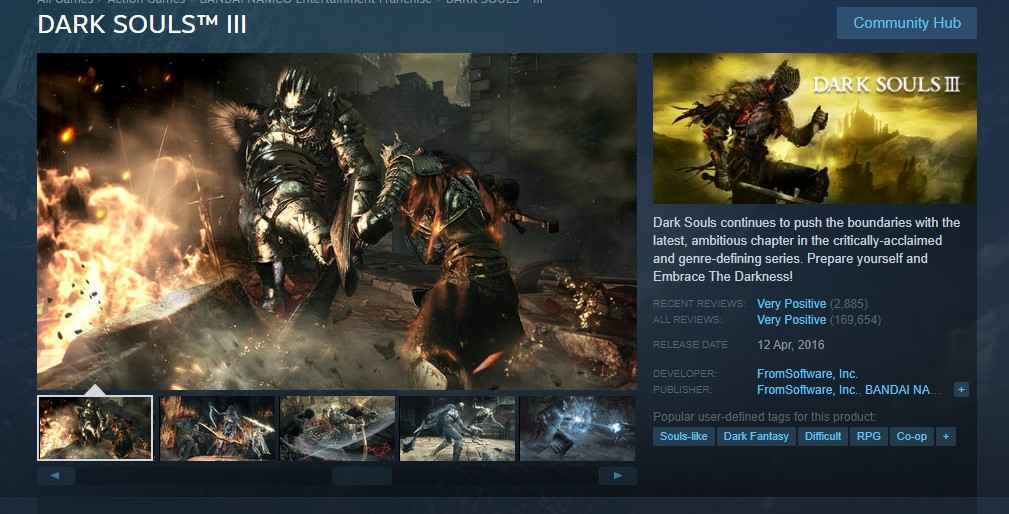The image size is (1009, 514).
Task: Click the Dark Souls III header capsule image
Action: point(815,129)
